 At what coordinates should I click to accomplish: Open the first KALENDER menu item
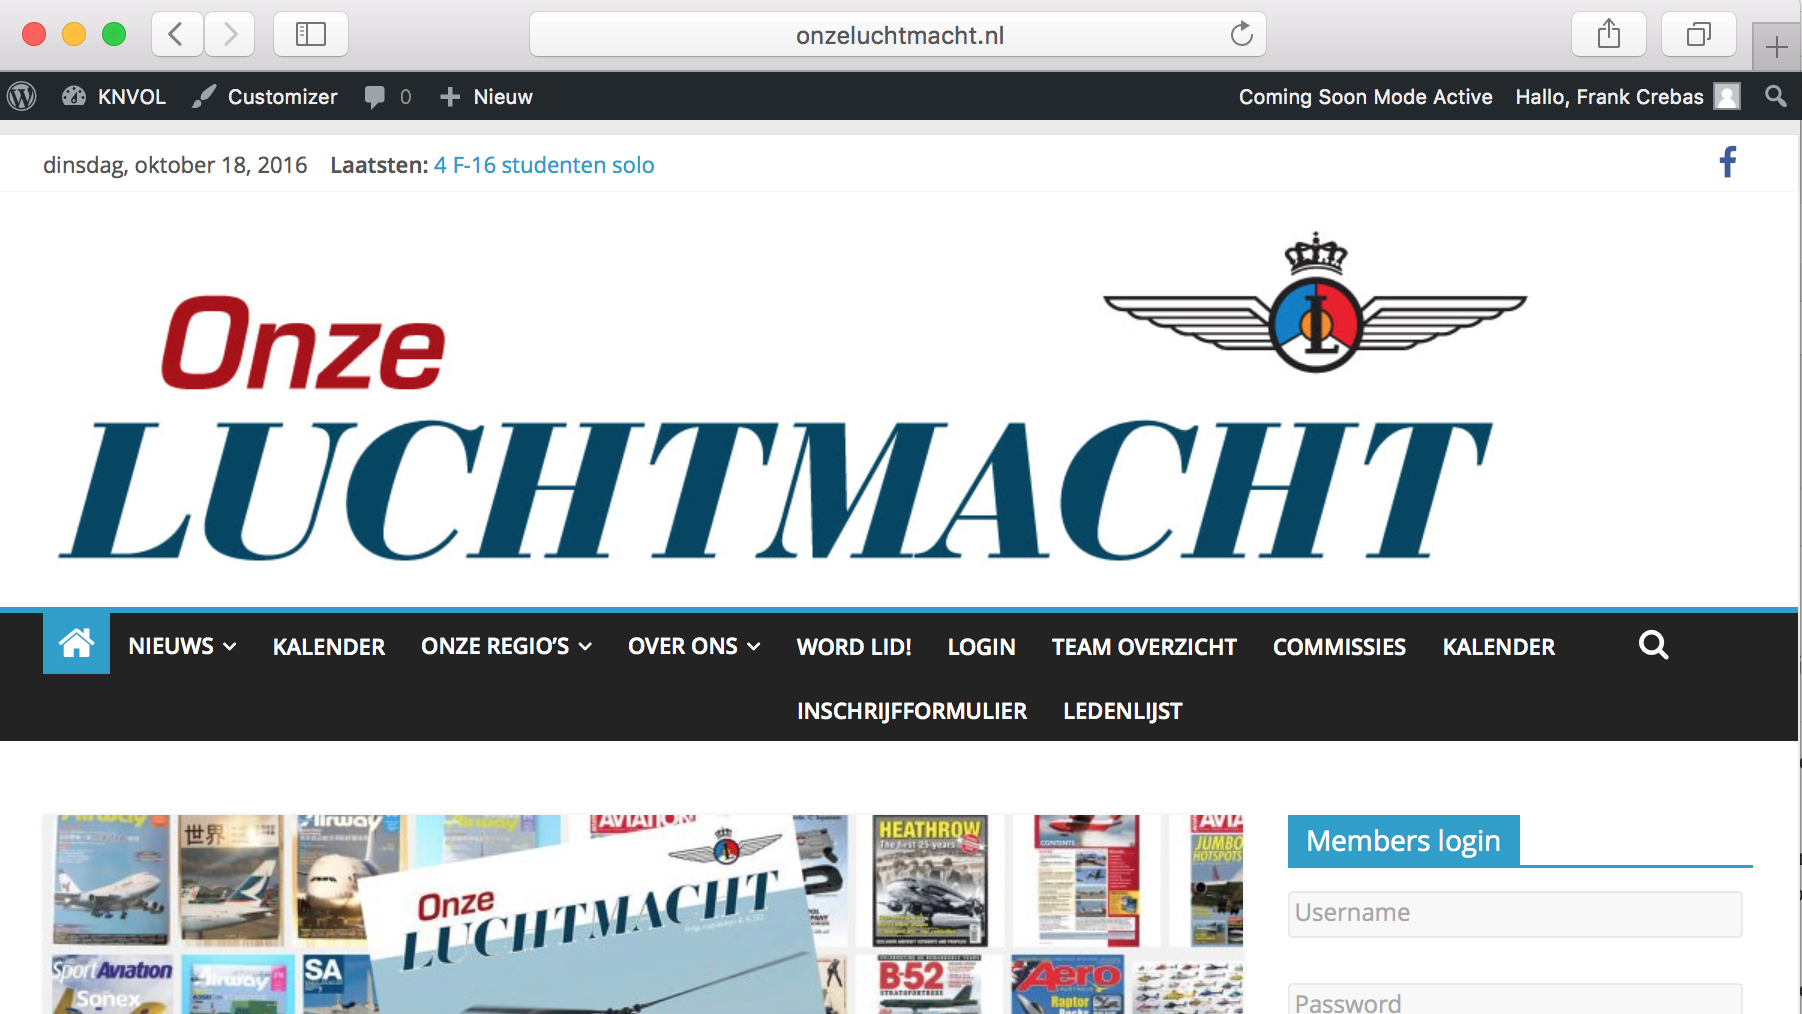pyautogui.click(x=329, y=647)
